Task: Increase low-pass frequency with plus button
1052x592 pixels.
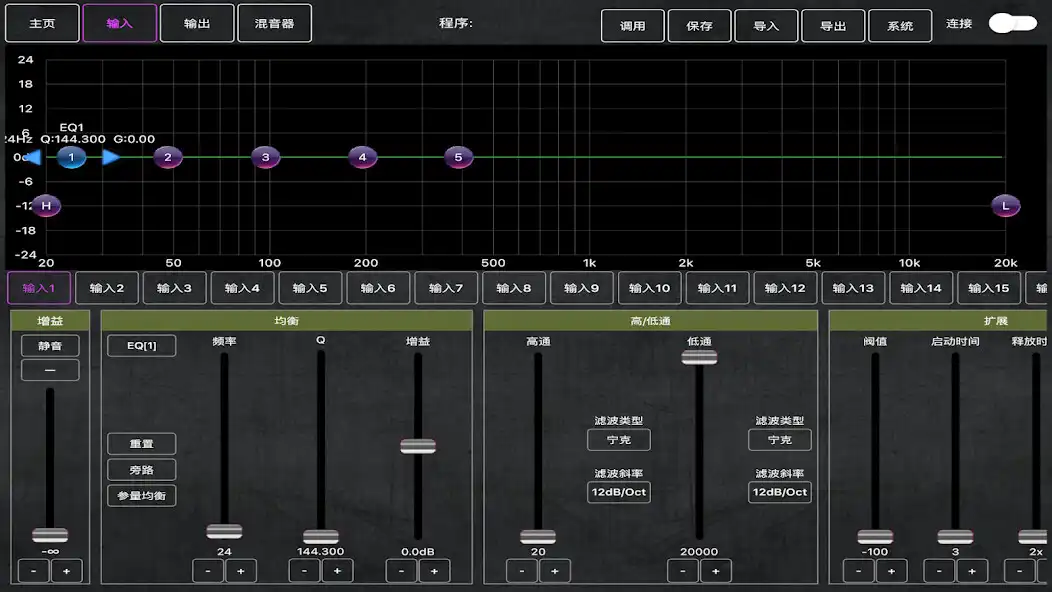Action: click(x=716, y=571)
